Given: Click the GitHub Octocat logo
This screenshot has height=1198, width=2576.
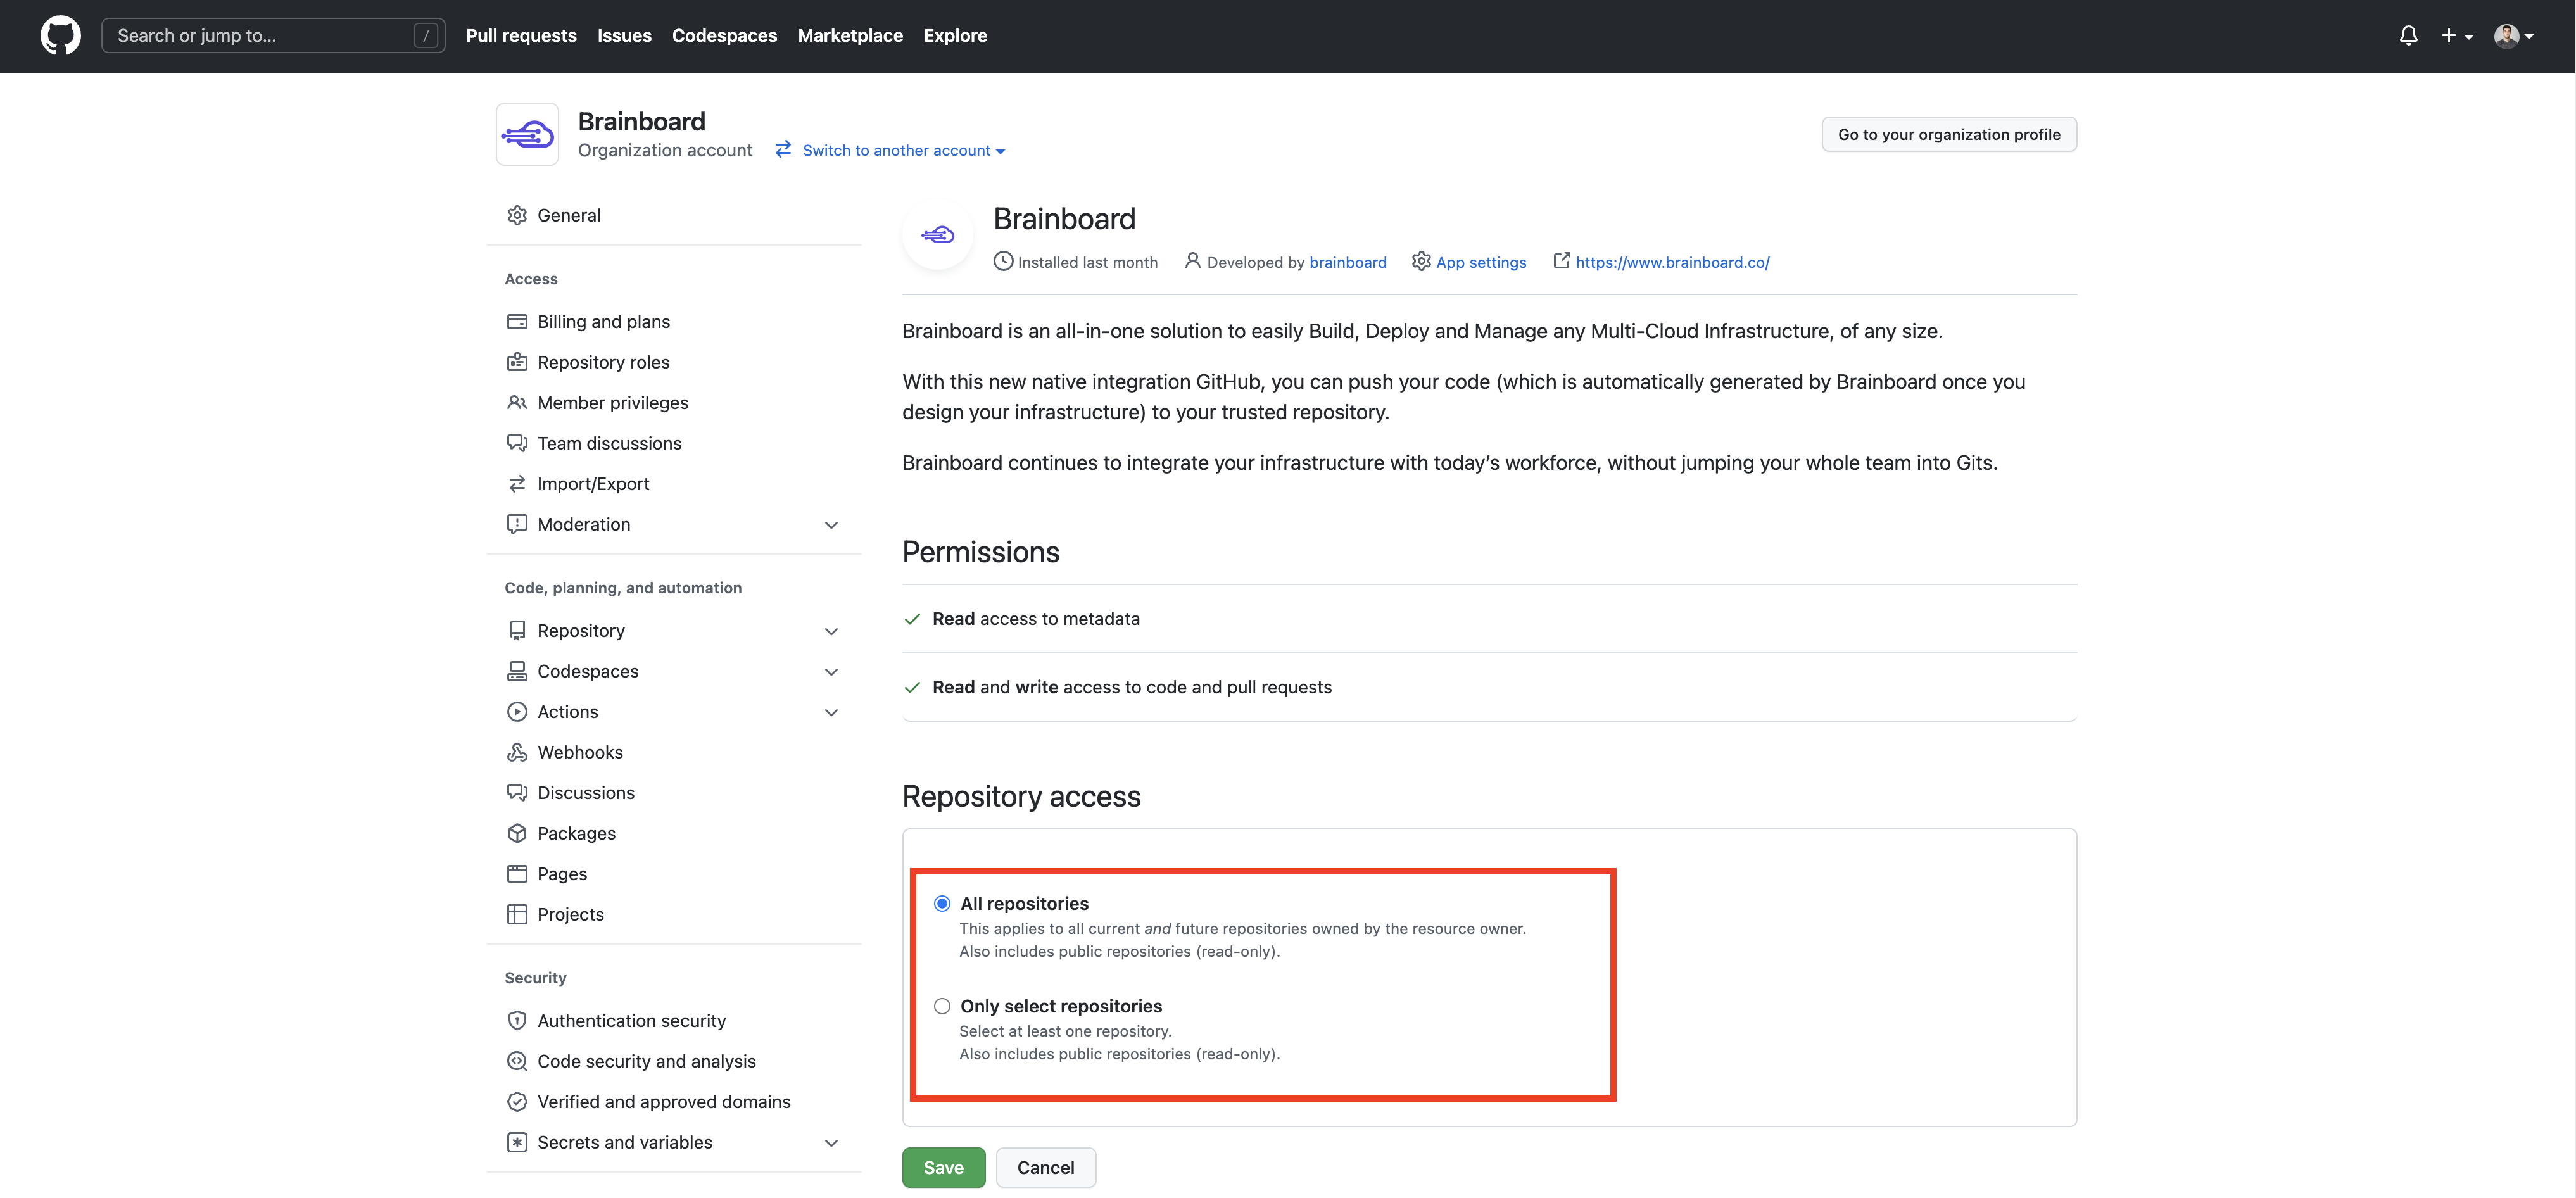Looking at the screenshot, I should pyautogui.click(x=60, y=35).
